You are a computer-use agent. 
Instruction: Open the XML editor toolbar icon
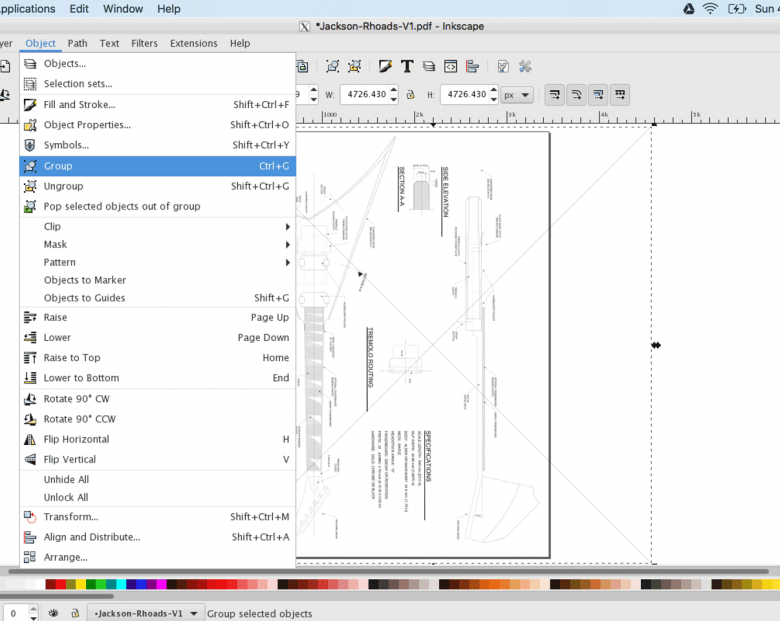[x=451, y=67]
